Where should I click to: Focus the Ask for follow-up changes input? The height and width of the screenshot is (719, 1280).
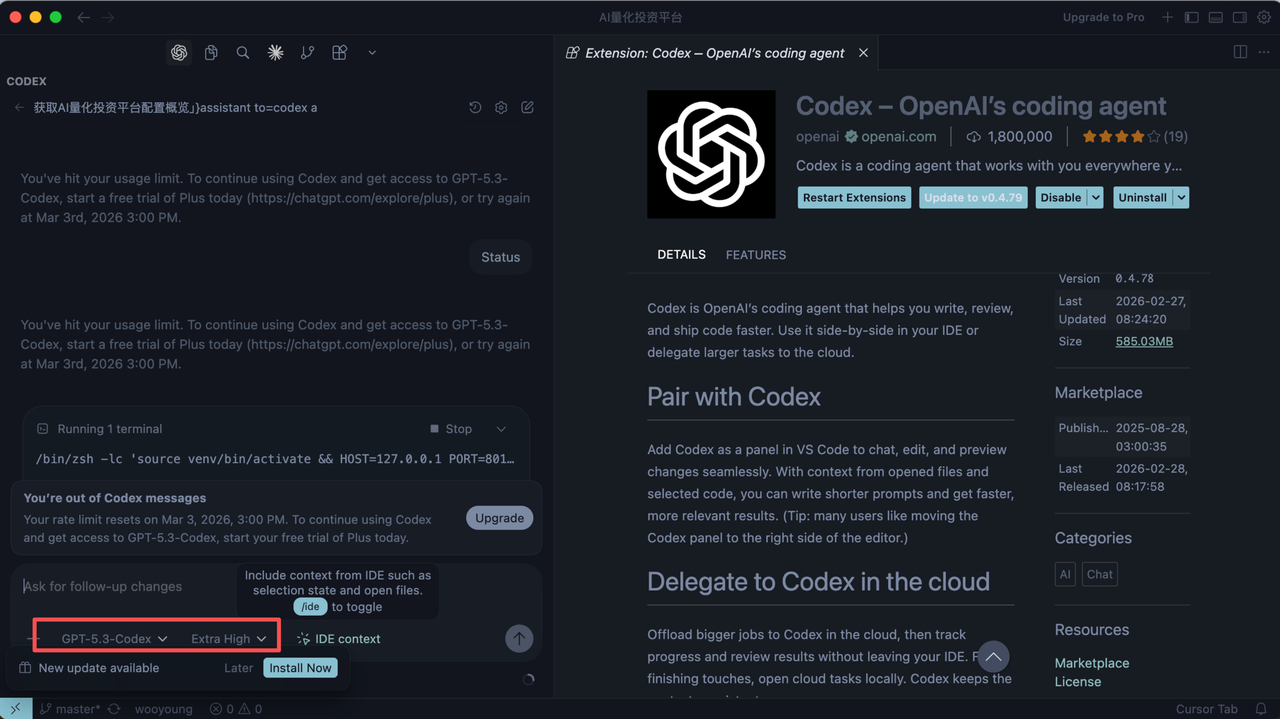point(276,587)
